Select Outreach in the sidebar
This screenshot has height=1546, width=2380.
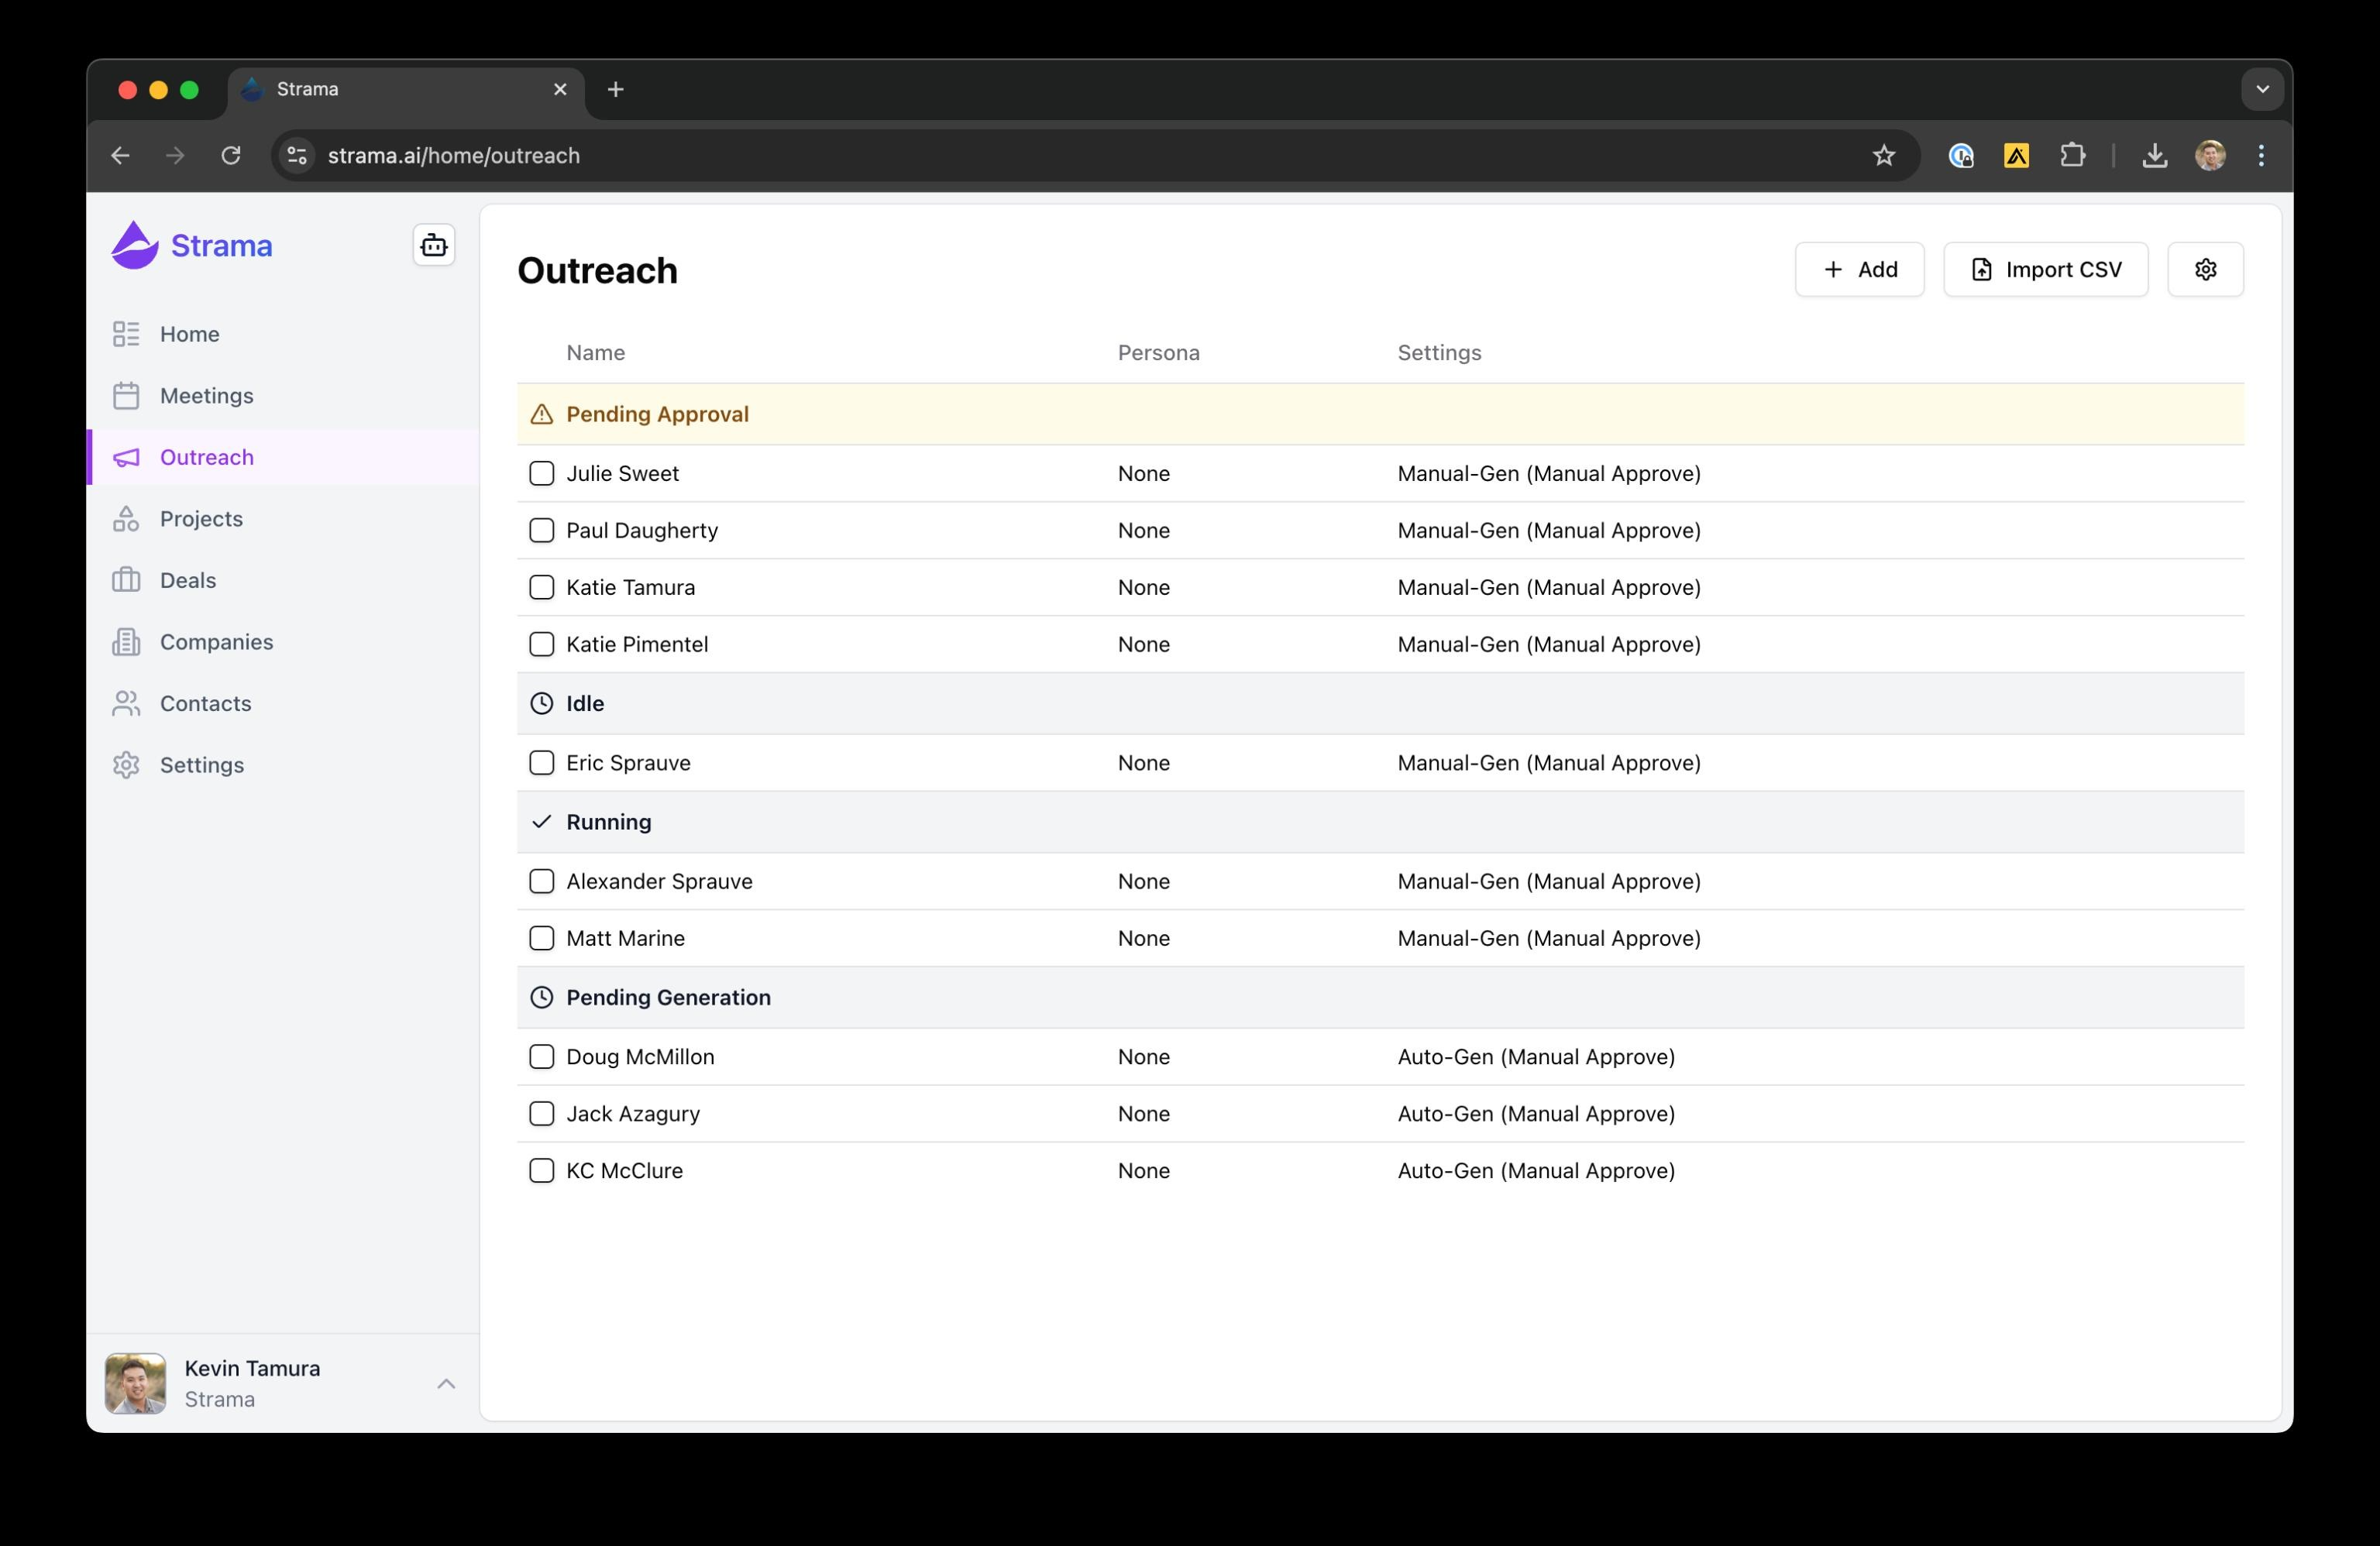283,457
